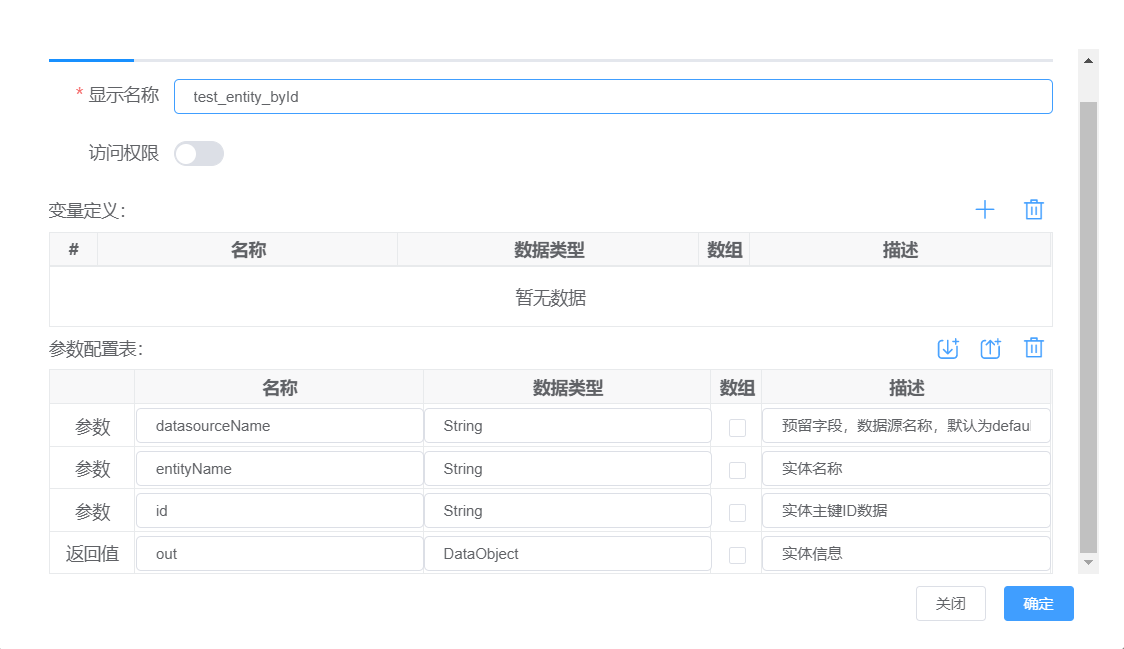1124x649 pixels.
Task: Add a new variable with the plus icon
Action: pos(985,209)
